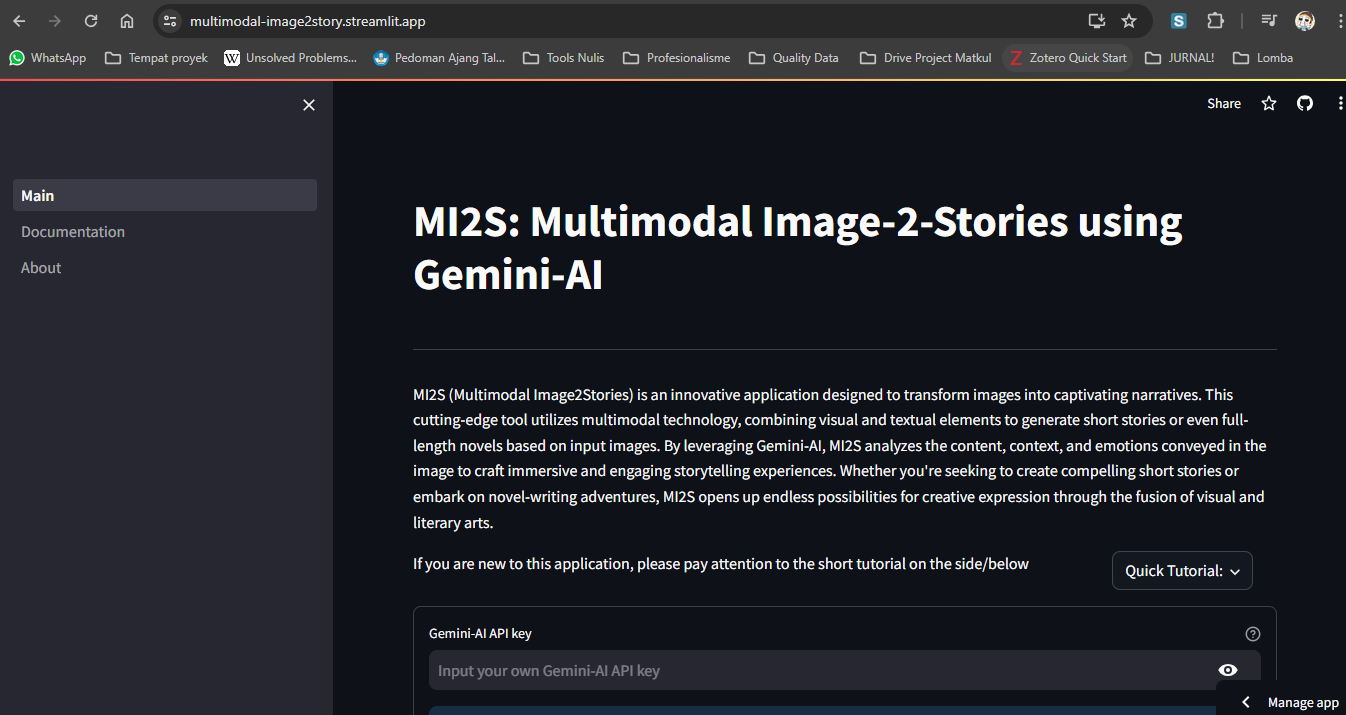This screenshot has height=715, width=1346.
Task: Open Zotero Quick Start bookmark
Action: pyautogui.click(x=1067, y=58)
